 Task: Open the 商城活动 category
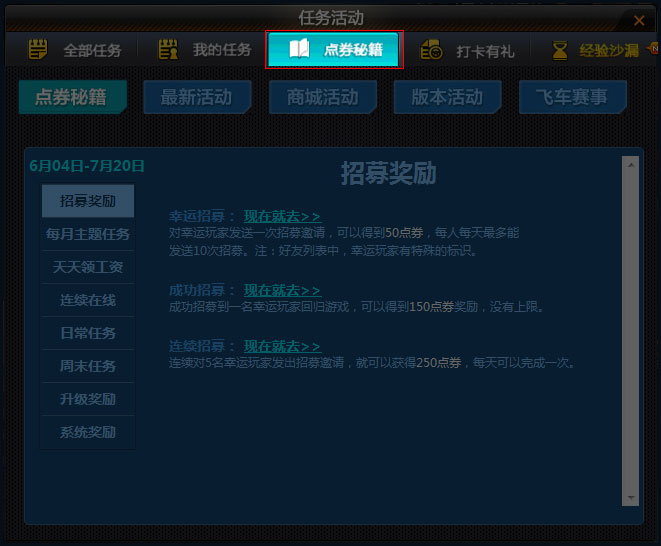[323, 97]
